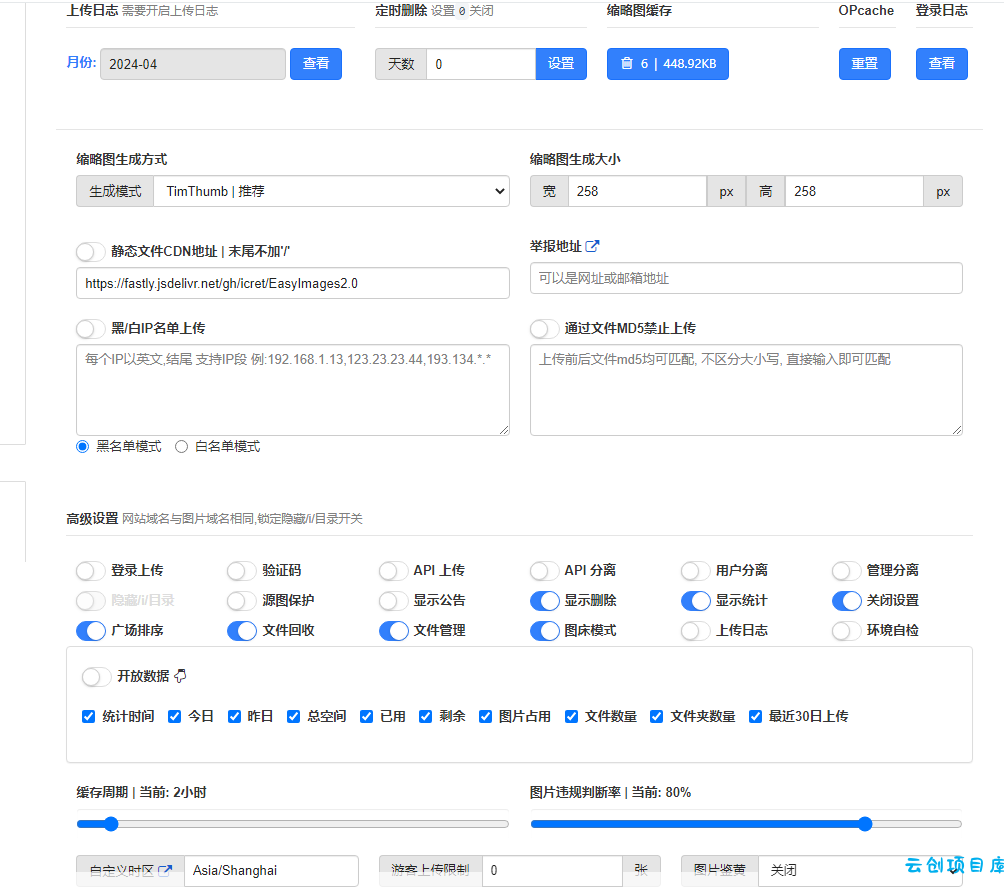1004x890 pixels.
Task: Uncheck the last 30 days upload checkbox
Action: [756, 716]
